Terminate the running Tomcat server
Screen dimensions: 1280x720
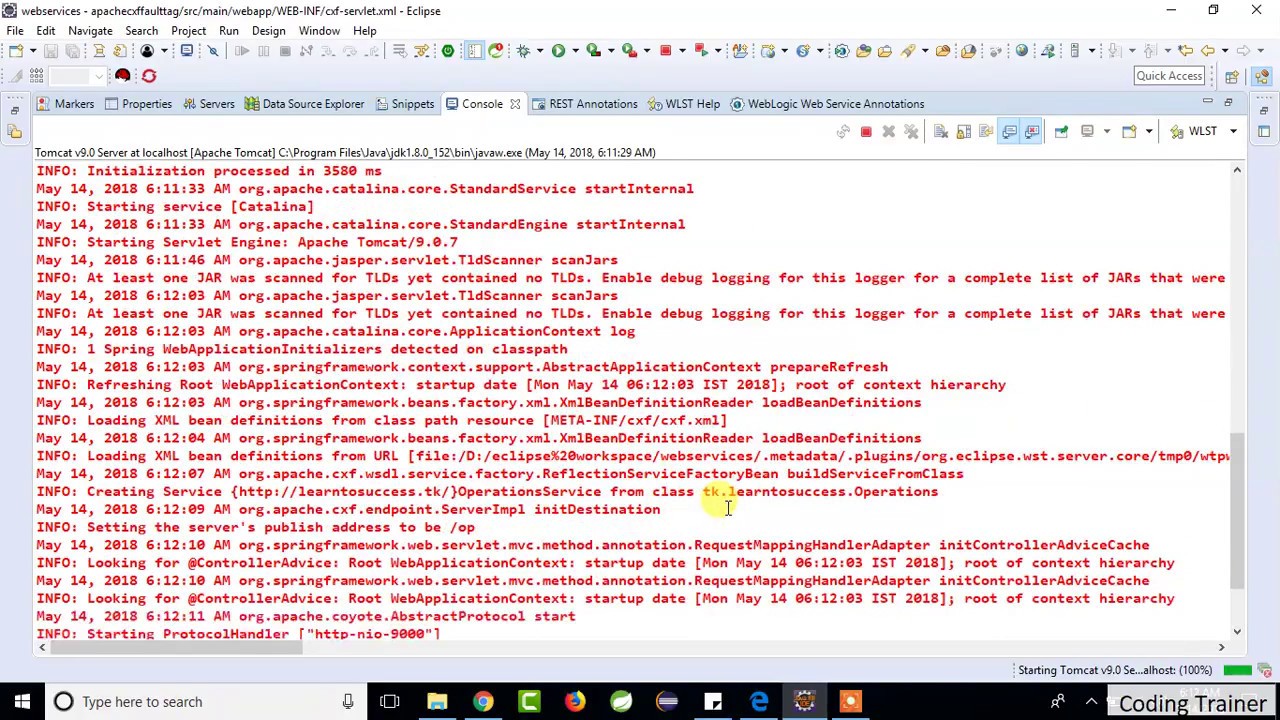[866, 131]
